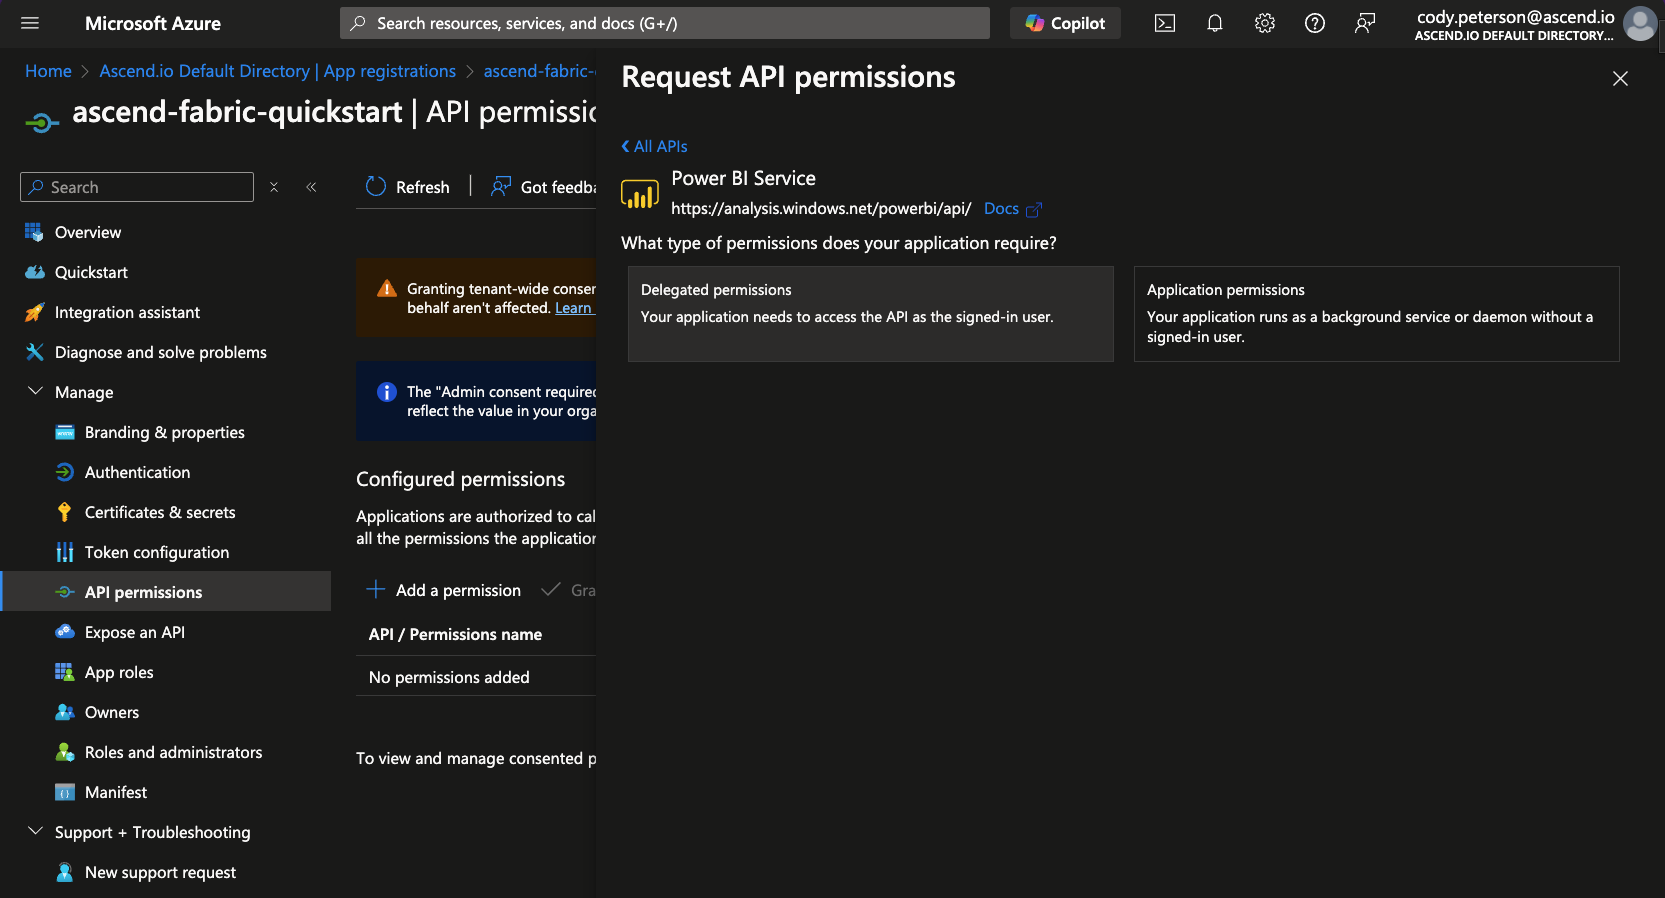Click the Power BI Service logo icon
Viewport: 1665px width, 898px height.
point(640,194)
